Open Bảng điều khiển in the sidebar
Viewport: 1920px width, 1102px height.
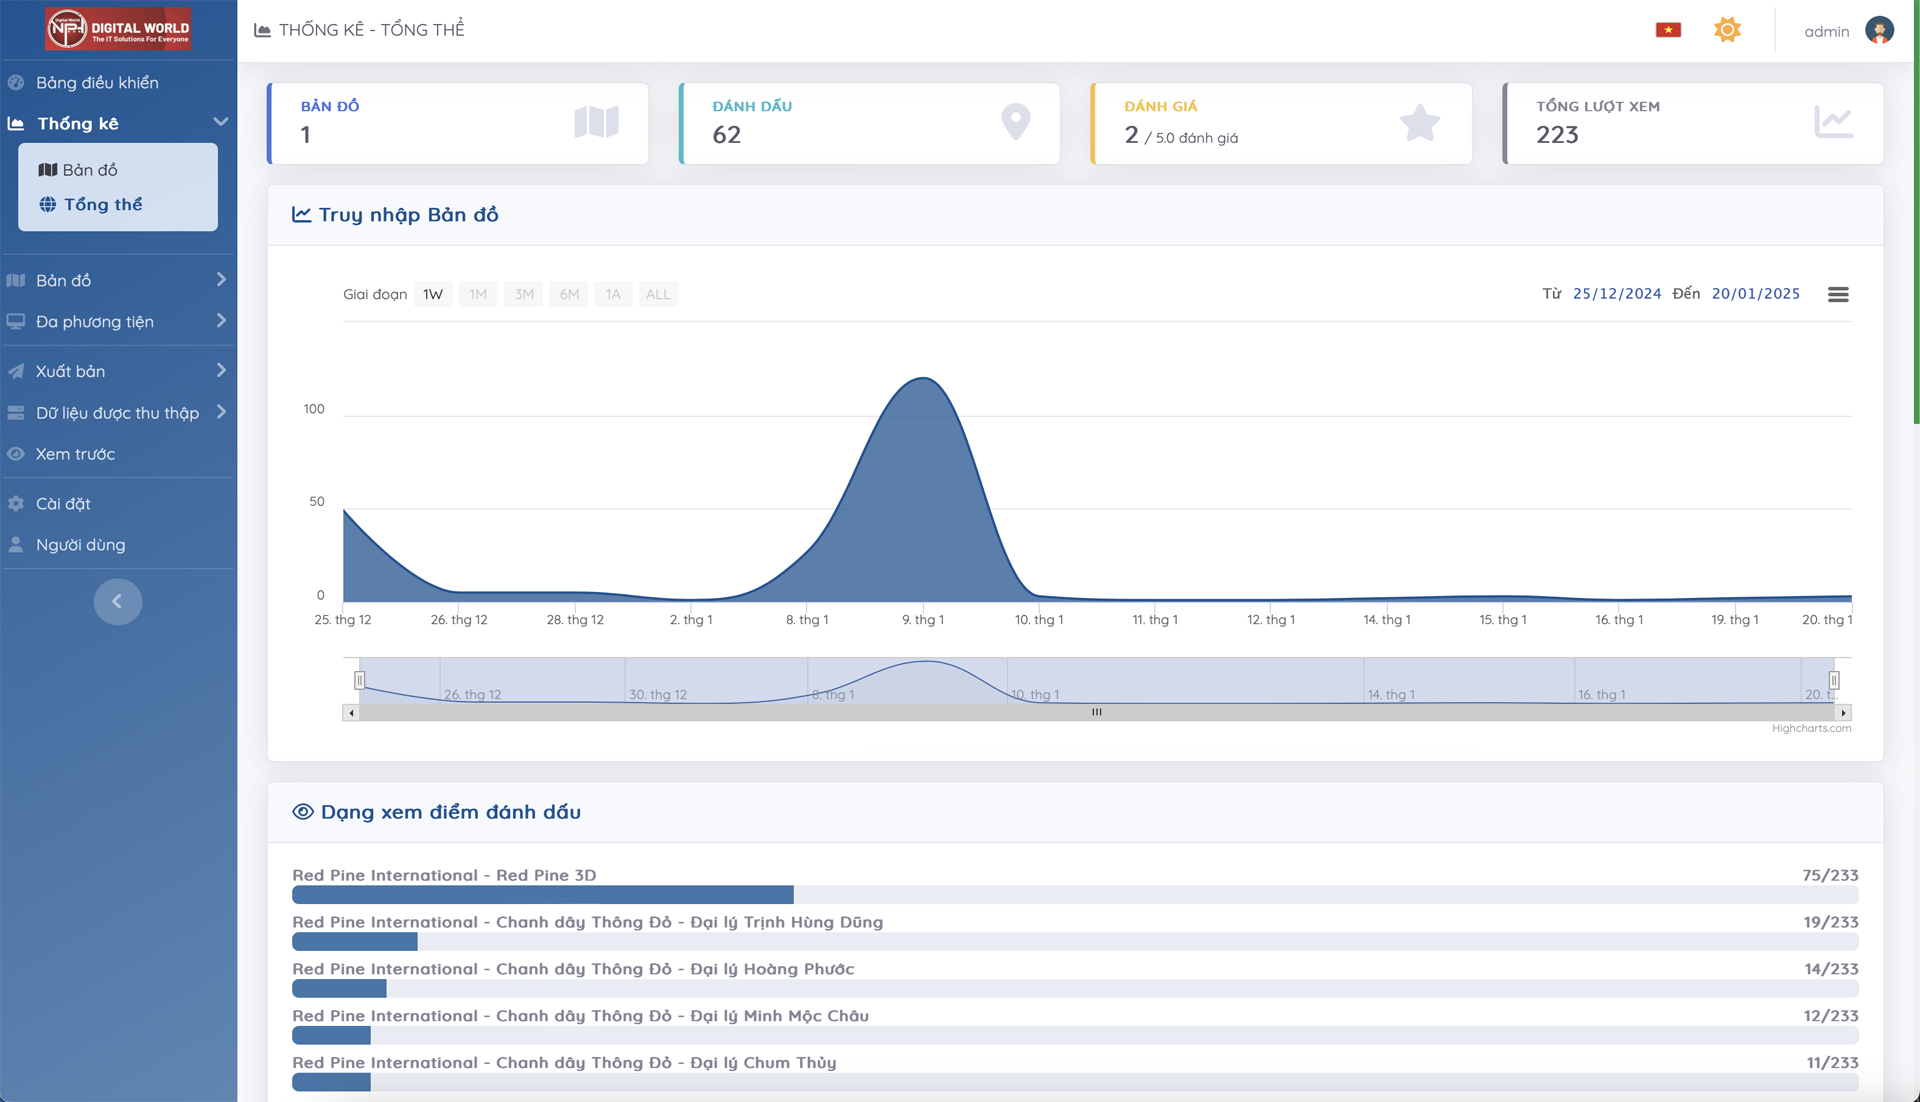click(97, 82)
